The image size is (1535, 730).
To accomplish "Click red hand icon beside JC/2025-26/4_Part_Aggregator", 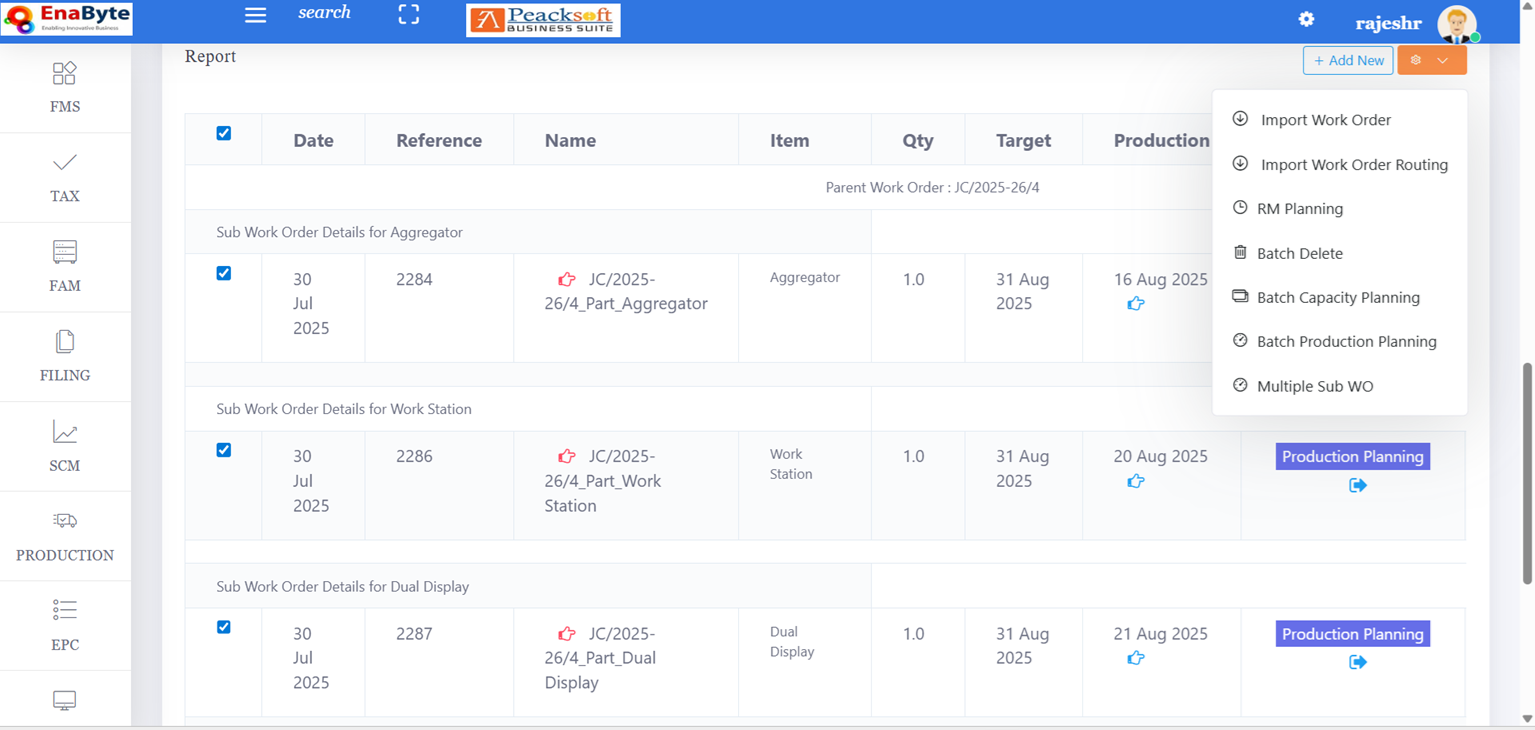I will point(567,279).
